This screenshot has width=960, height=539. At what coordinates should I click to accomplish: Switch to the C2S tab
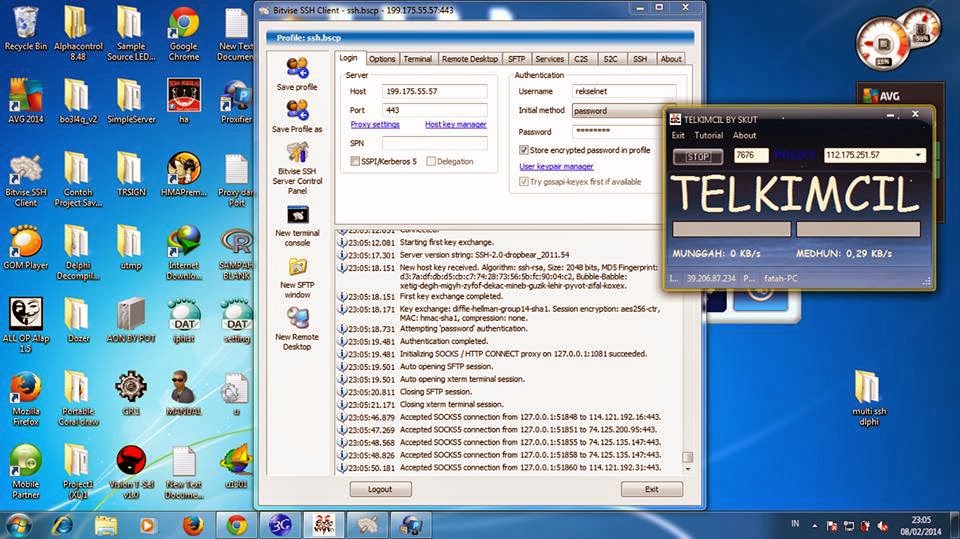pyautogui.click(x=581, y=59)
